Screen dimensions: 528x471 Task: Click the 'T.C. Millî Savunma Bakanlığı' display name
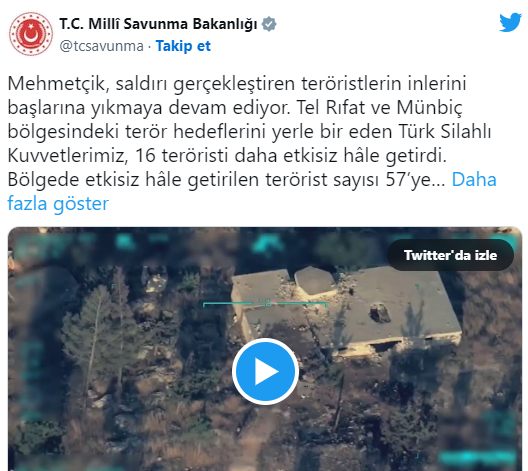(158, 24)
